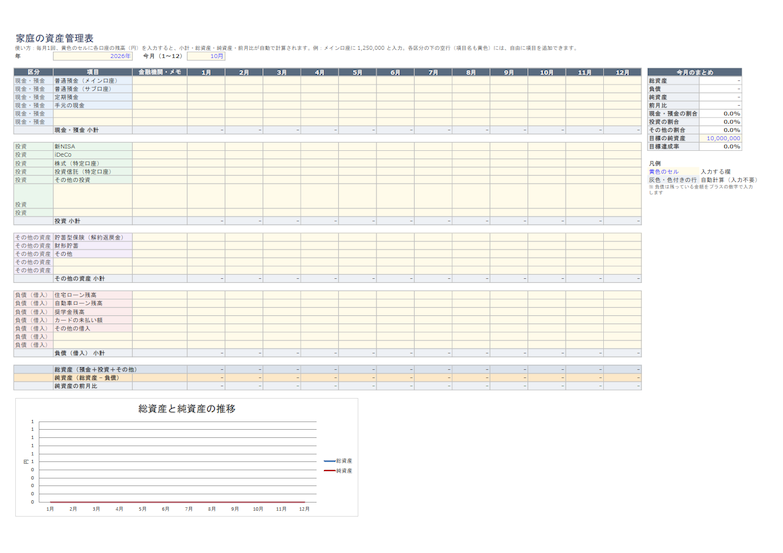This screenshot has height=553, width=783.
Task: Click the 定期預金 item cell
Action: click(93, 97)
